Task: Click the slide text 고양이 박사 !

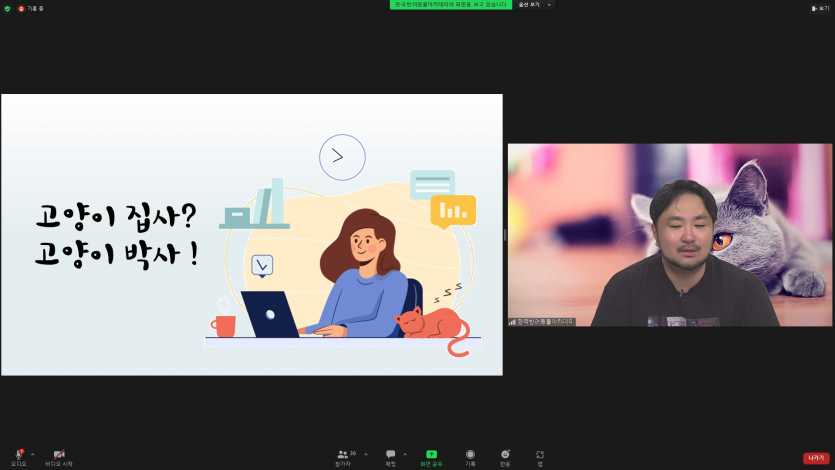Action: point(117,254)
